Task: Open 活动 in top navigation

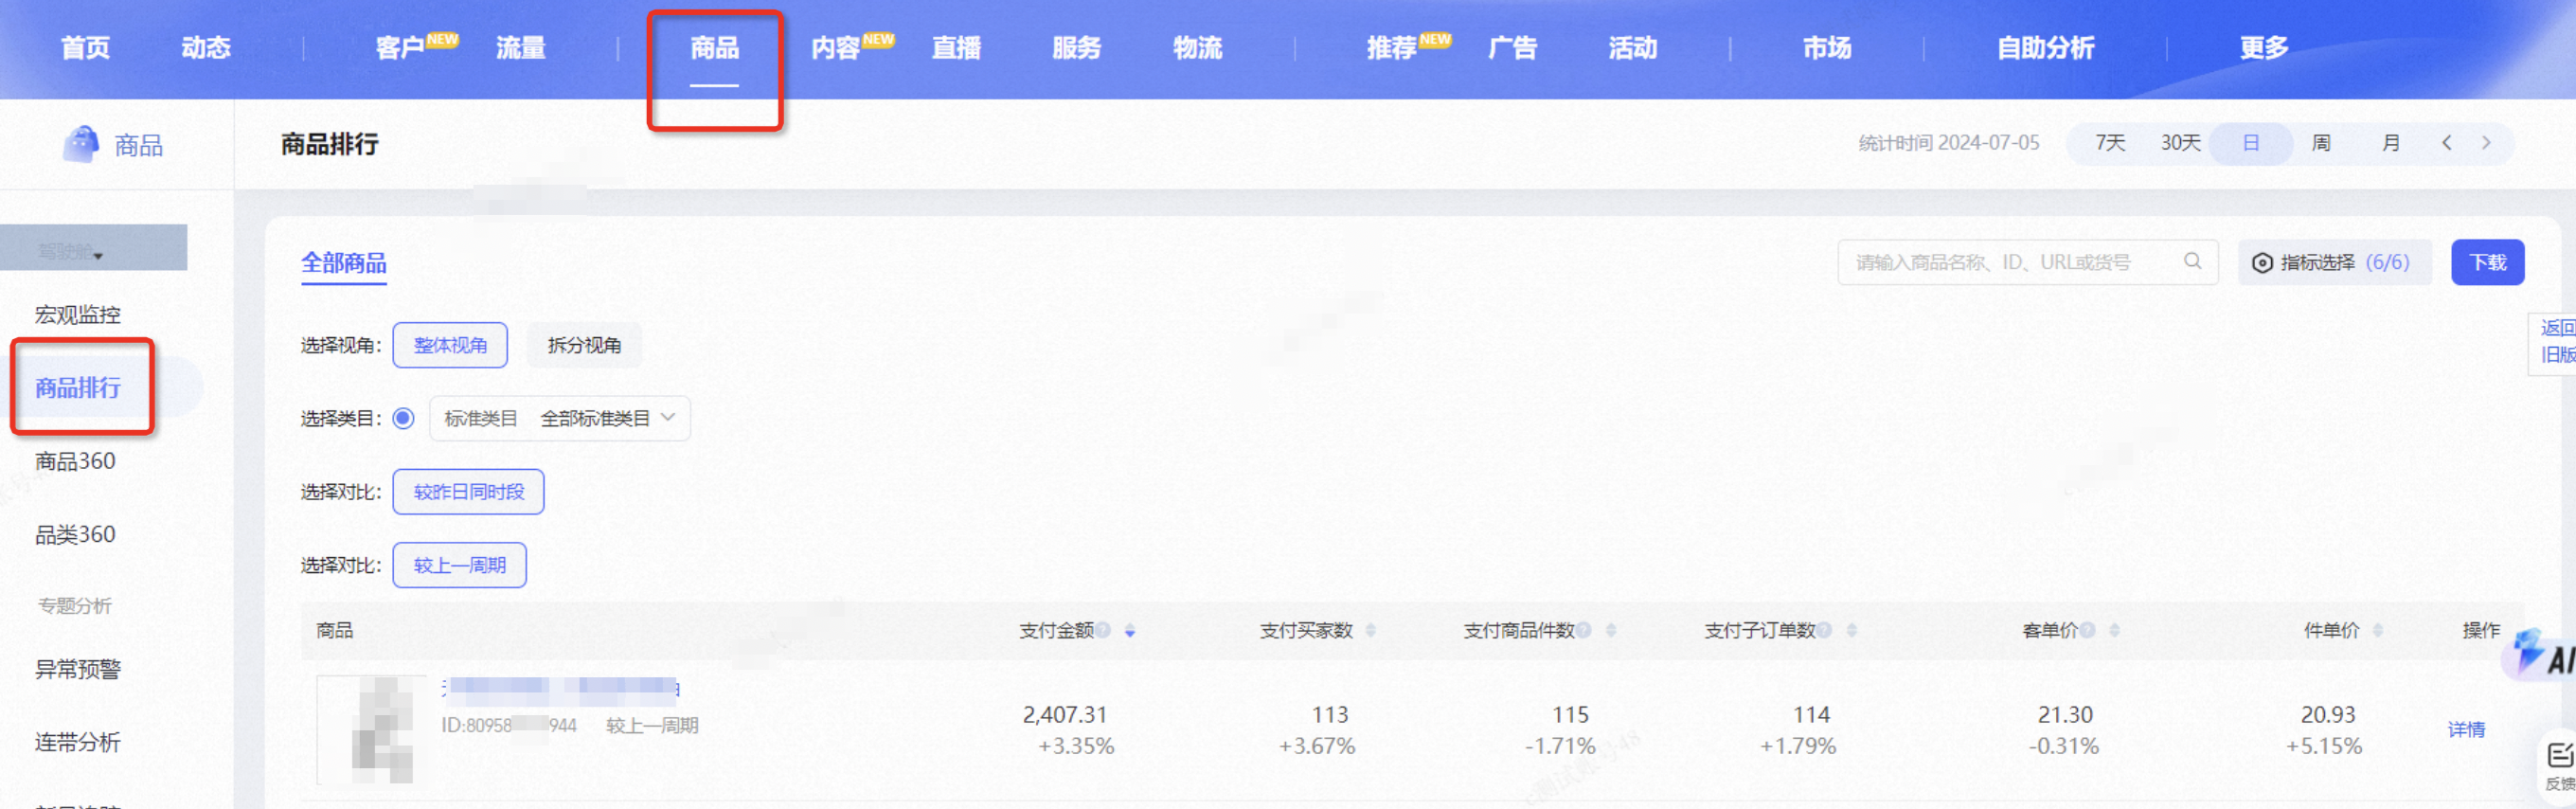Action: click(1633, 47)
